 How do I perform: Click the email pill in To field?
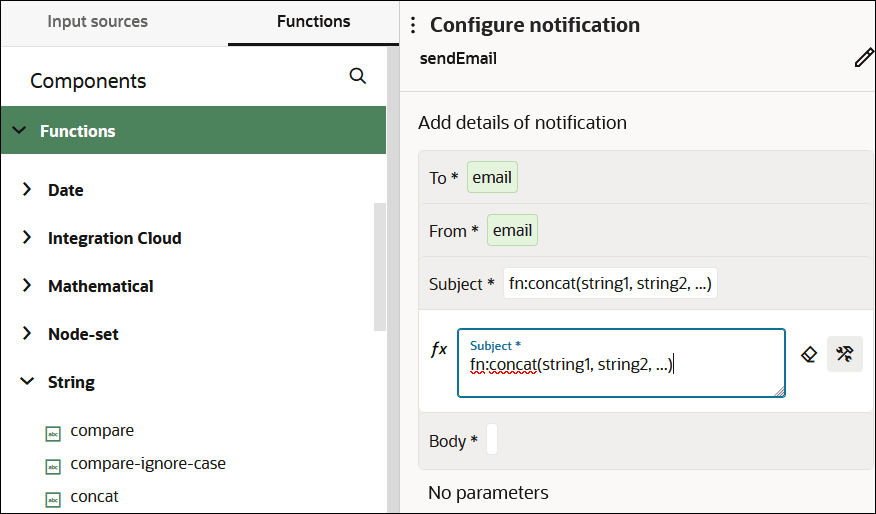[492, 178]
